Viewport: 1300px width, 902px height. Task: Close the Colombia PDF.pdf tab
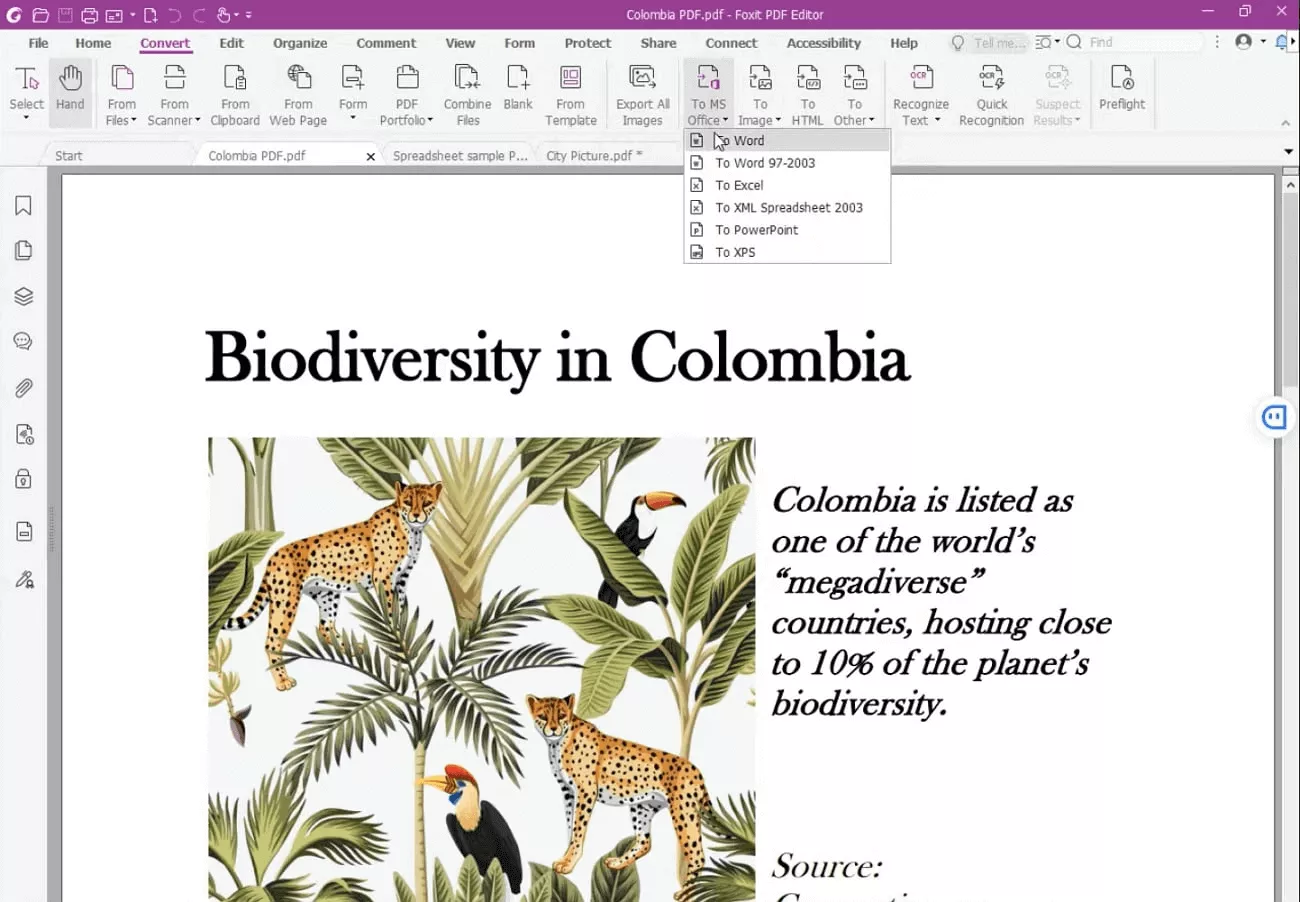[x=371, y=157]
